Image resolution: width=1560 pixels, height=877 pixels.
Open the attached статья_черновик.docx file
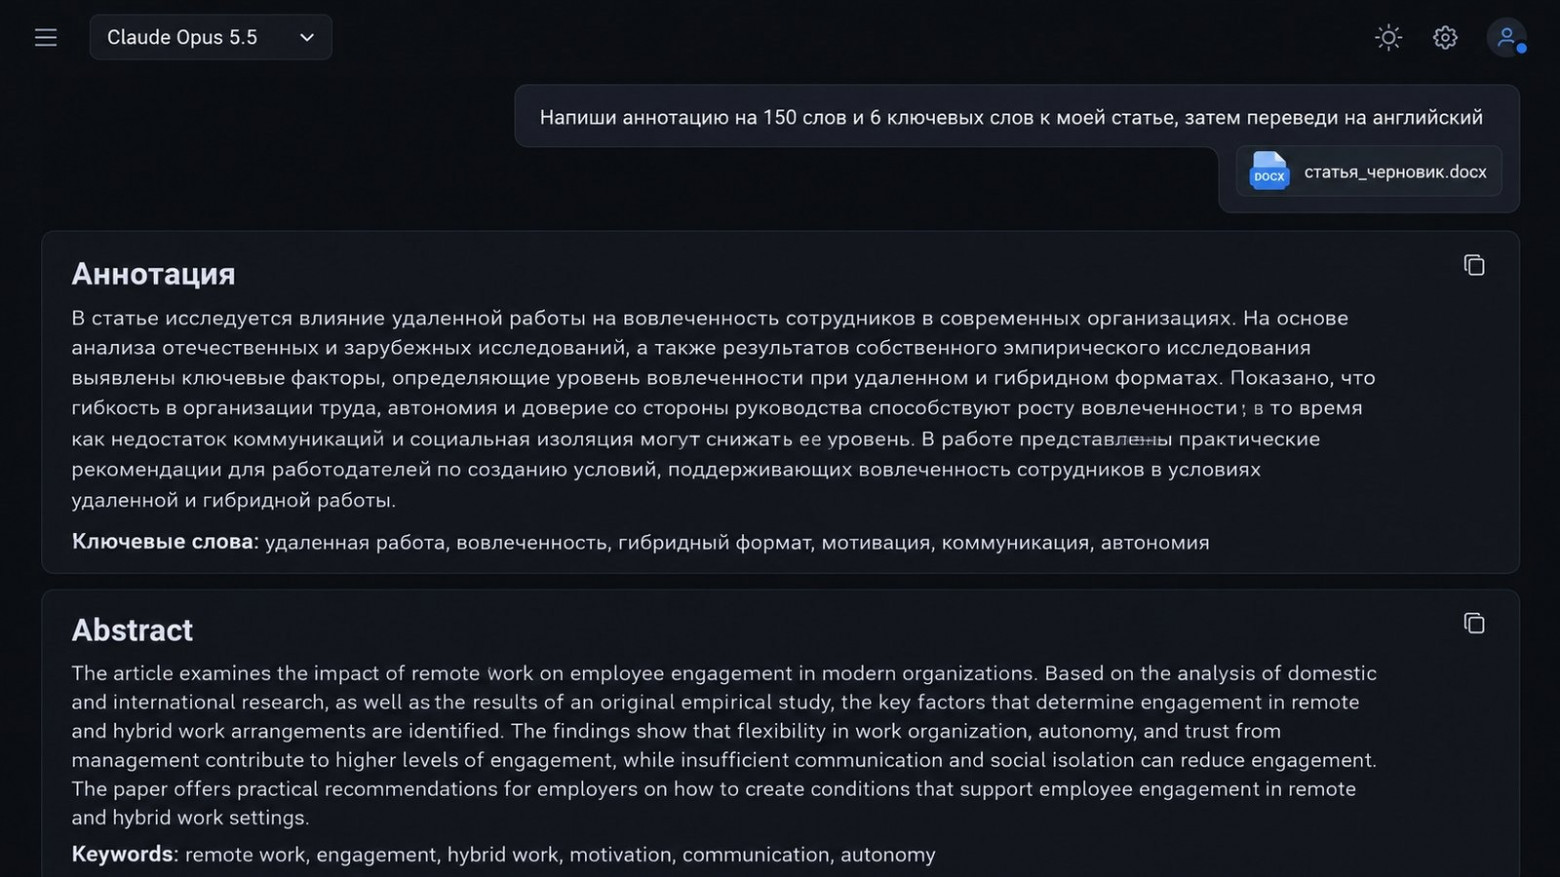(1369, 172)
